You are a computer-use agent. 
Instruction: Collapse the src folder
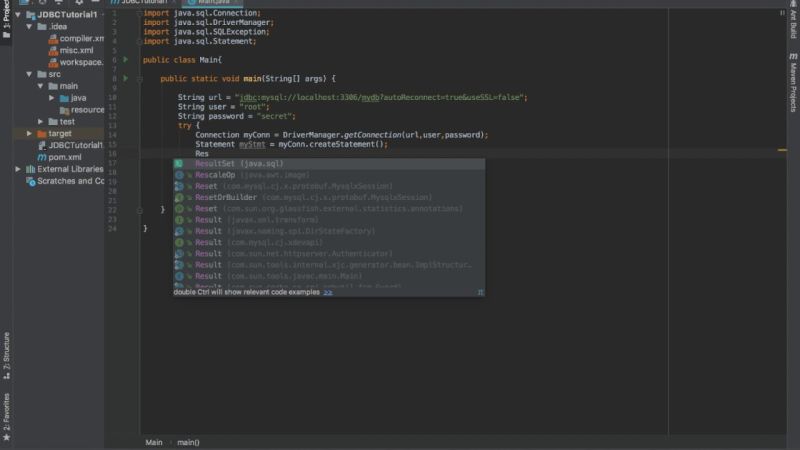pyautogui.click(x=29, y=74)
